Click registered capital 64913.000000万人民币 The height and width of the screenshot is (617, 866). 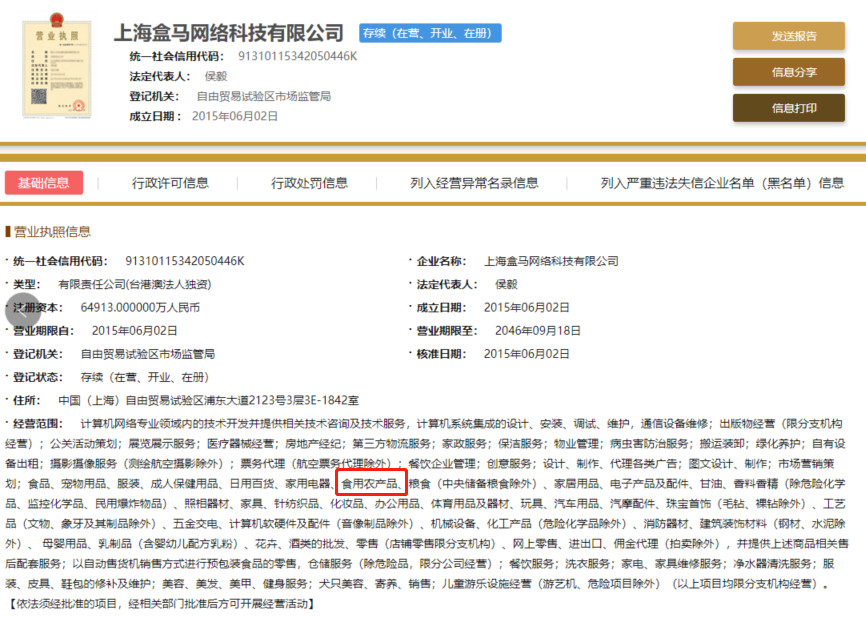point(140,308)
